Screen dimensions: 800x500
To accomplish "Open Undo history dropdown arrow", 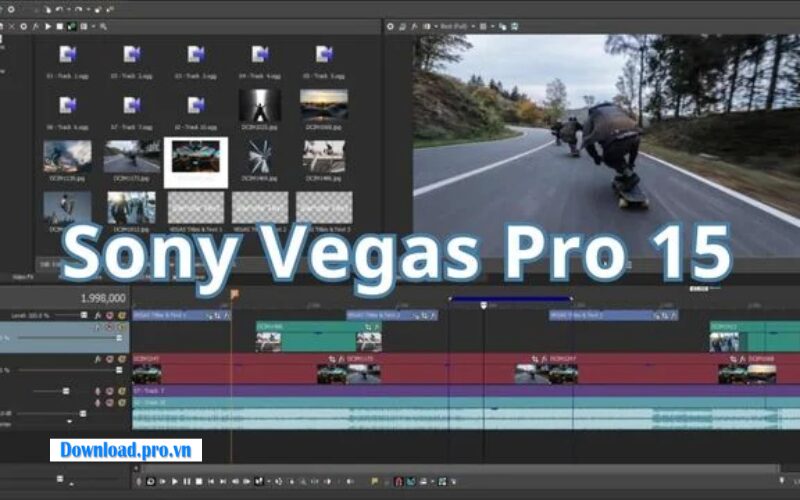I will click(x=69, y=9).
